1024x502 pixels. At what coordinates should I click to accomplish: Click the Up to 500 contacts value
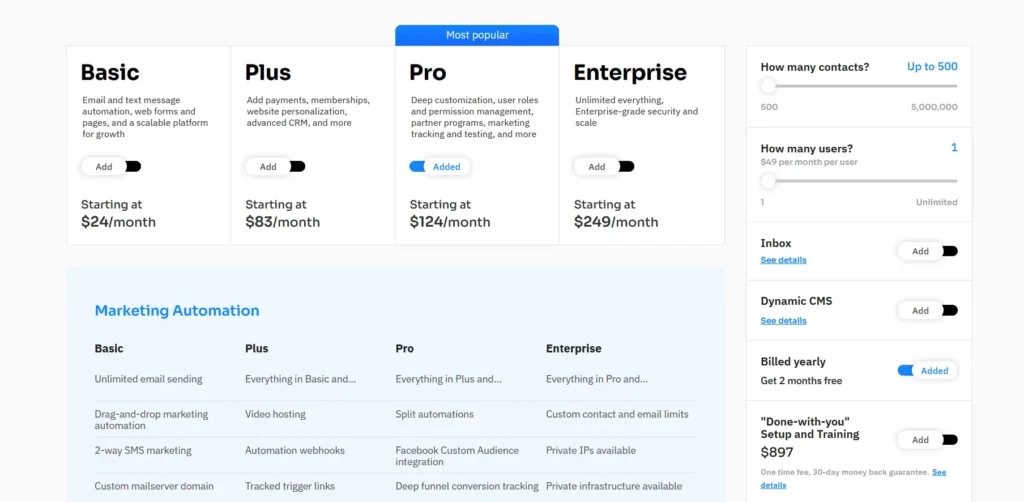click(933, 67)
